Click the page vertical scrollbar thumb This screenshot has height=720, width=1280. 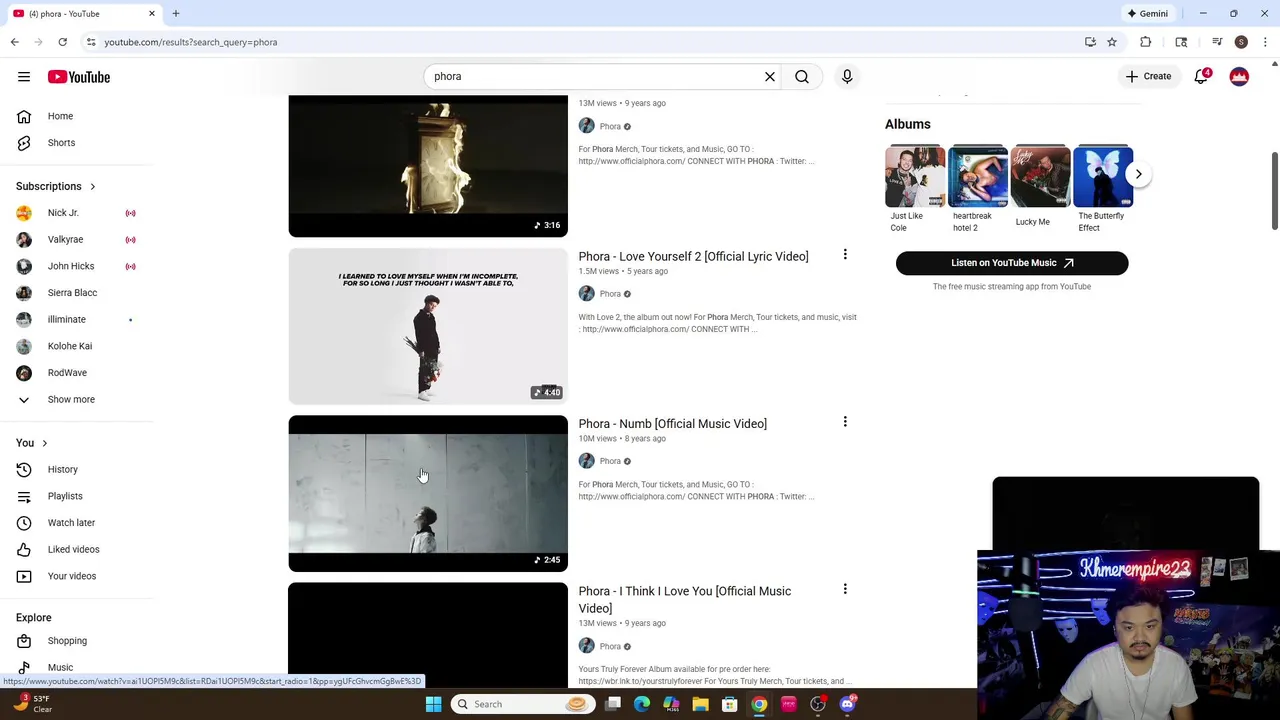coord(1274,190)
